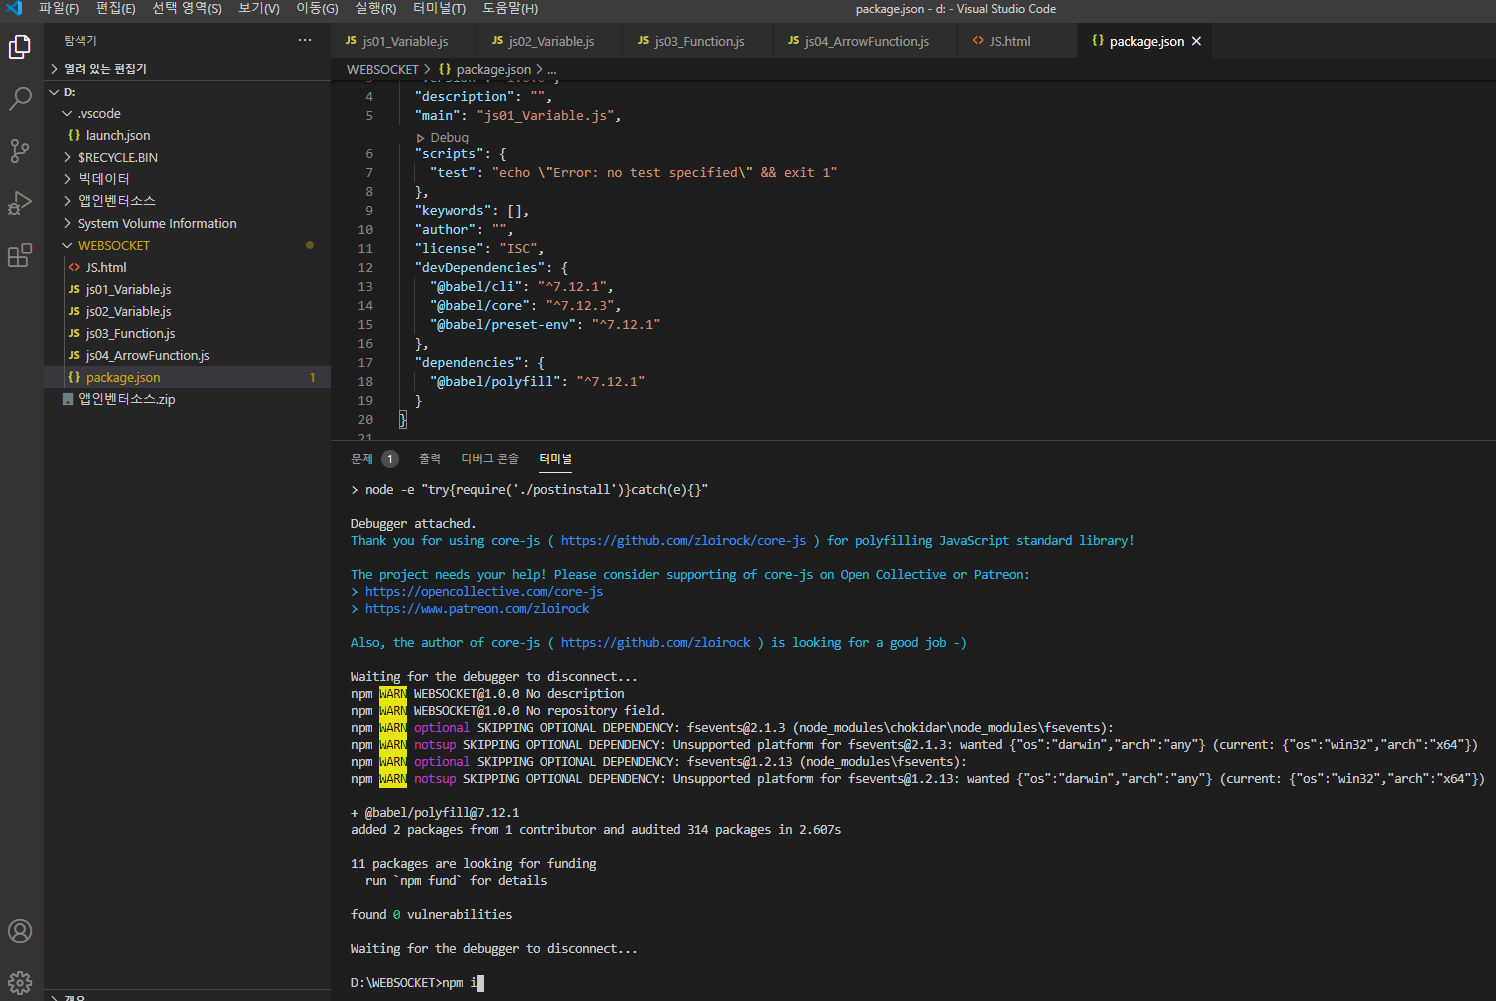Close the package.json editor tab

(x=1196, y=41)
